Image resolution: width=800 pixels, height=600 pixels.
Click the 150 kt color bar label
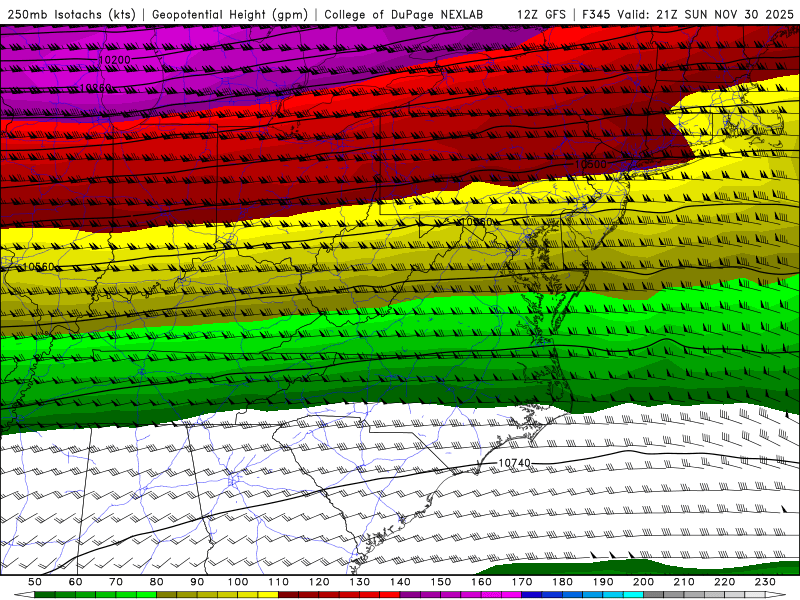click(x=441, y=582)
